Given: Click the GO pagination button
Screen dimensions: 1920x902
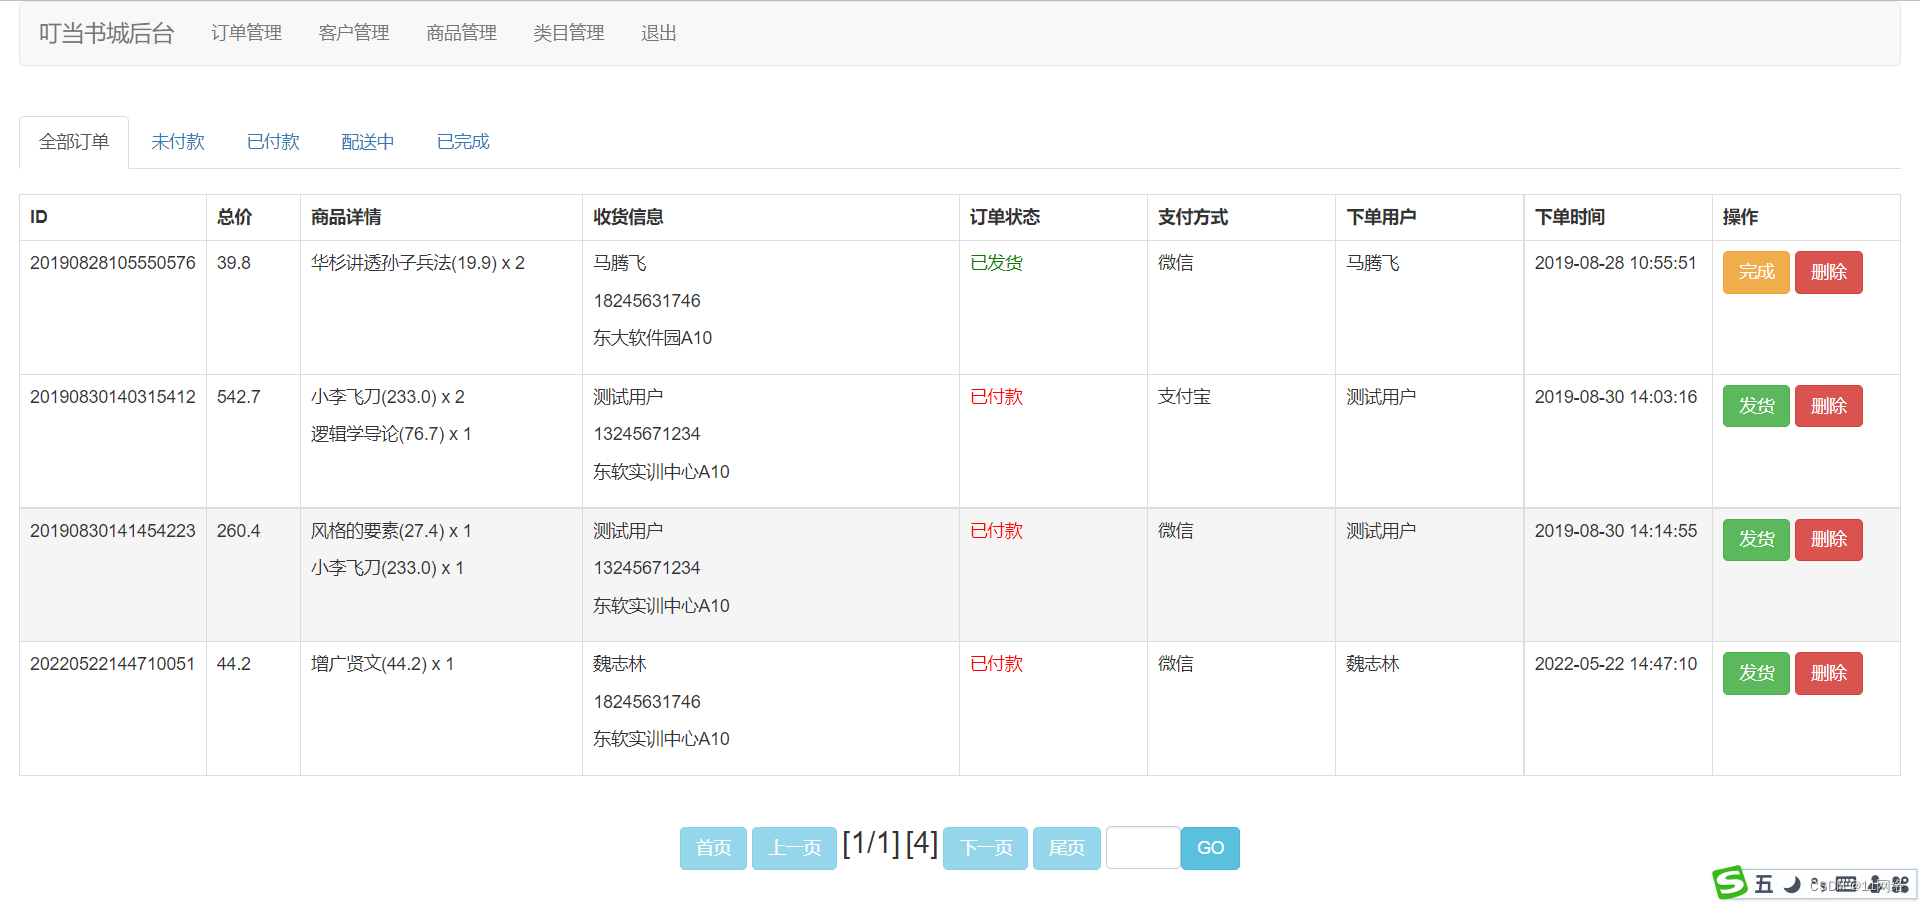Looking at the screenshot, I should [x=1210, y=848].
